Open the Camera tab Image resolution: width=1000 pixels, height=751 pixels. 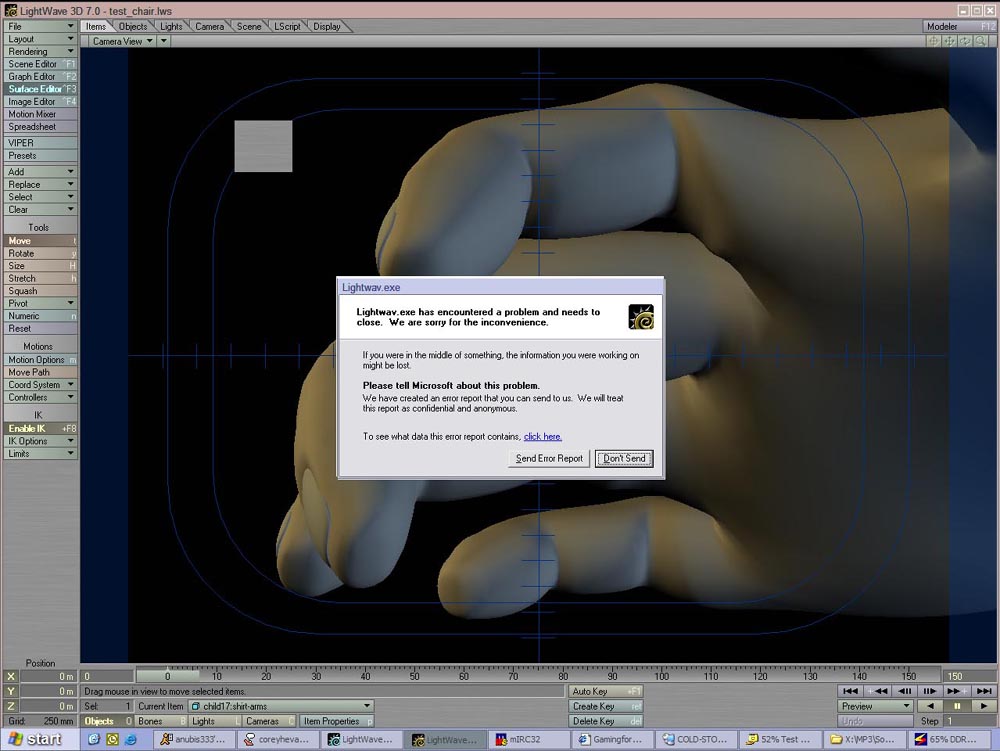tap(209, 26)
